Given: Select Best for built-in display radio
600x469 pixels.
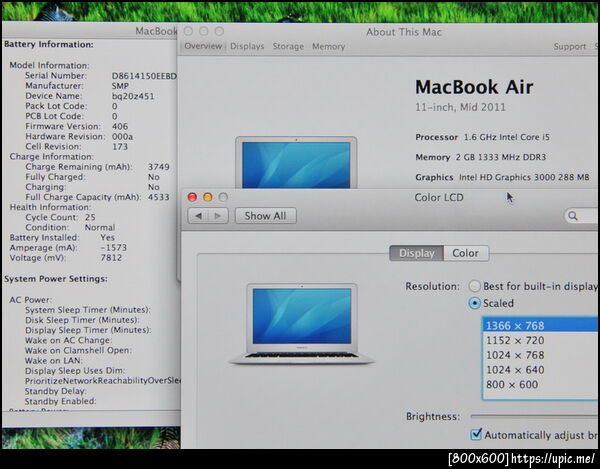Looking at the screenshot, I should click(474, 286).
